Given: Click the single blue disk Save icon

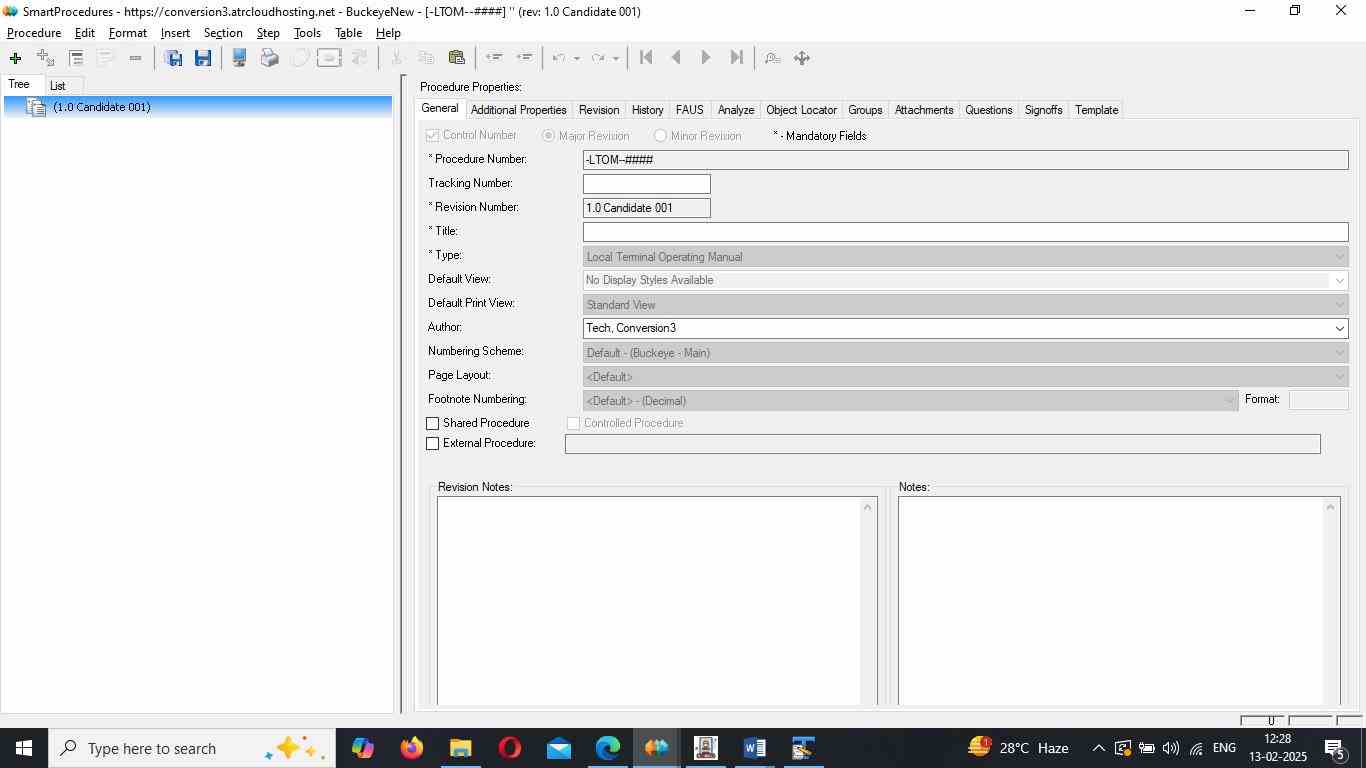Looking at the screenshot, I should [203, 58].
